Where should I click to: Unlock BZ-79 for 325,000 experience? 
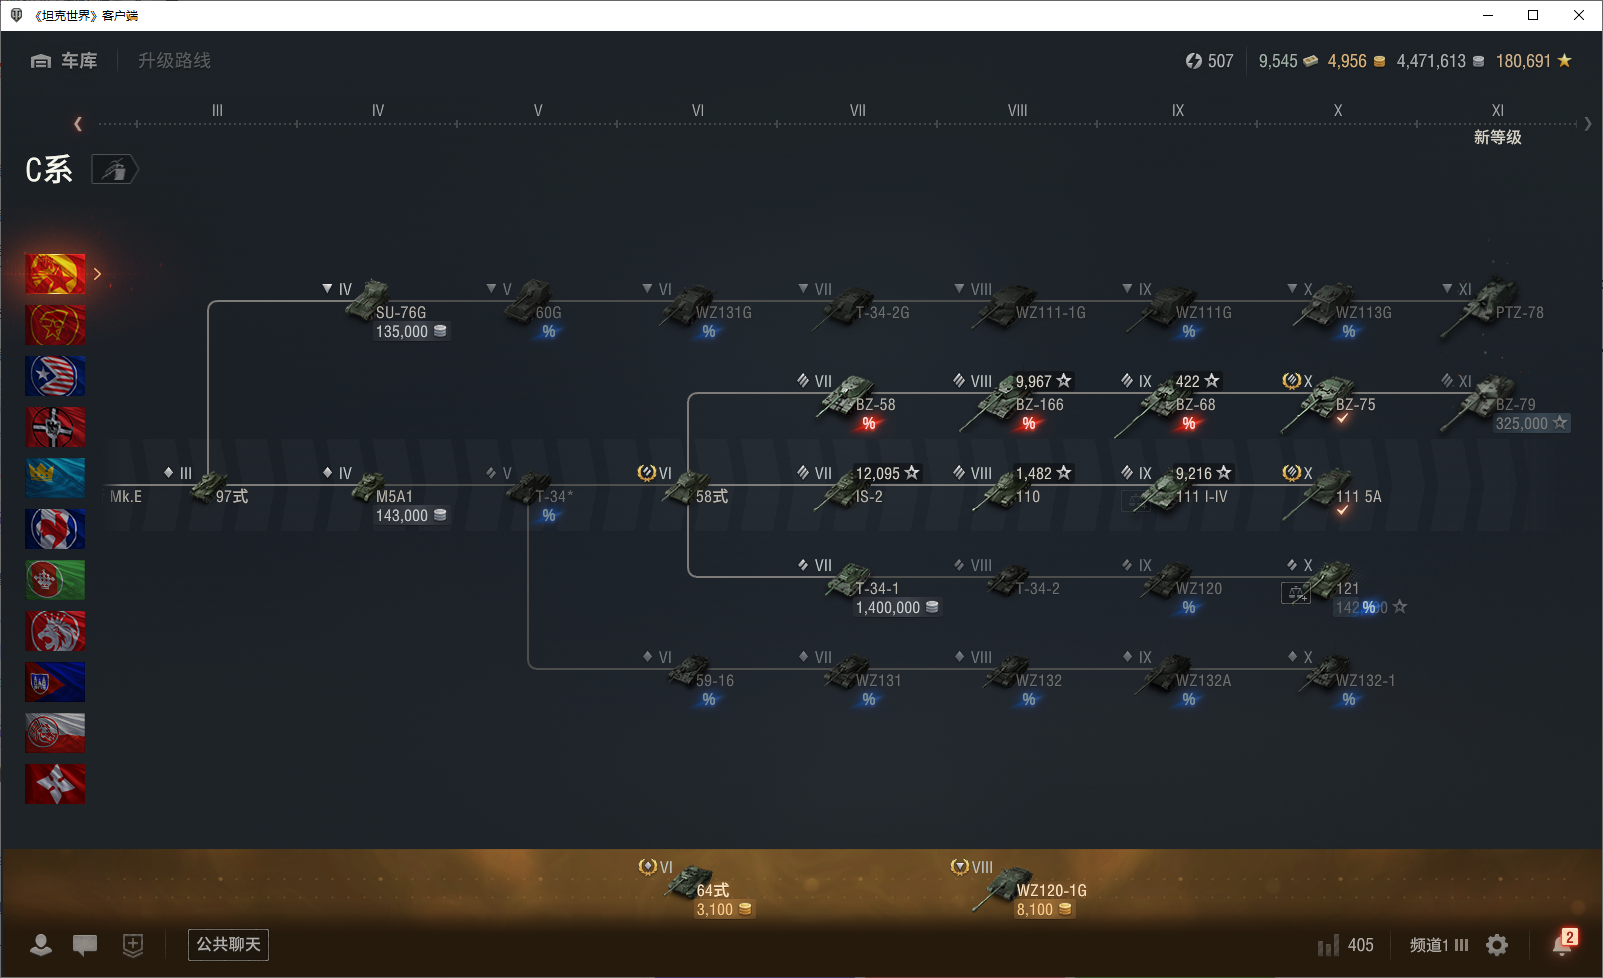tap(1531, 424)
